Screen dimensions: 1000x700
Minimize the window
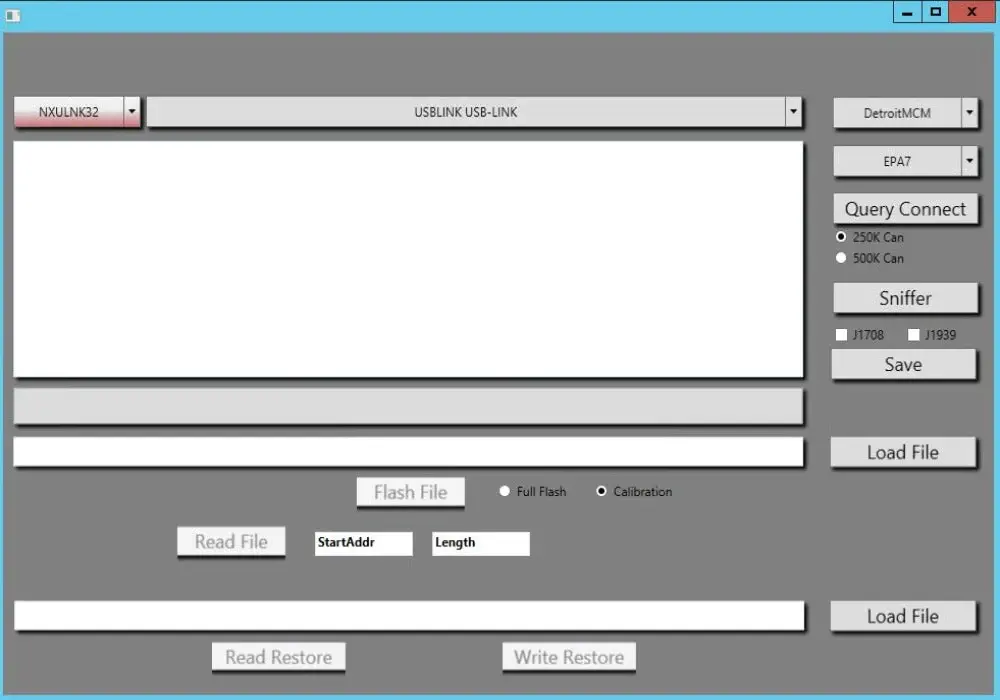908,12
